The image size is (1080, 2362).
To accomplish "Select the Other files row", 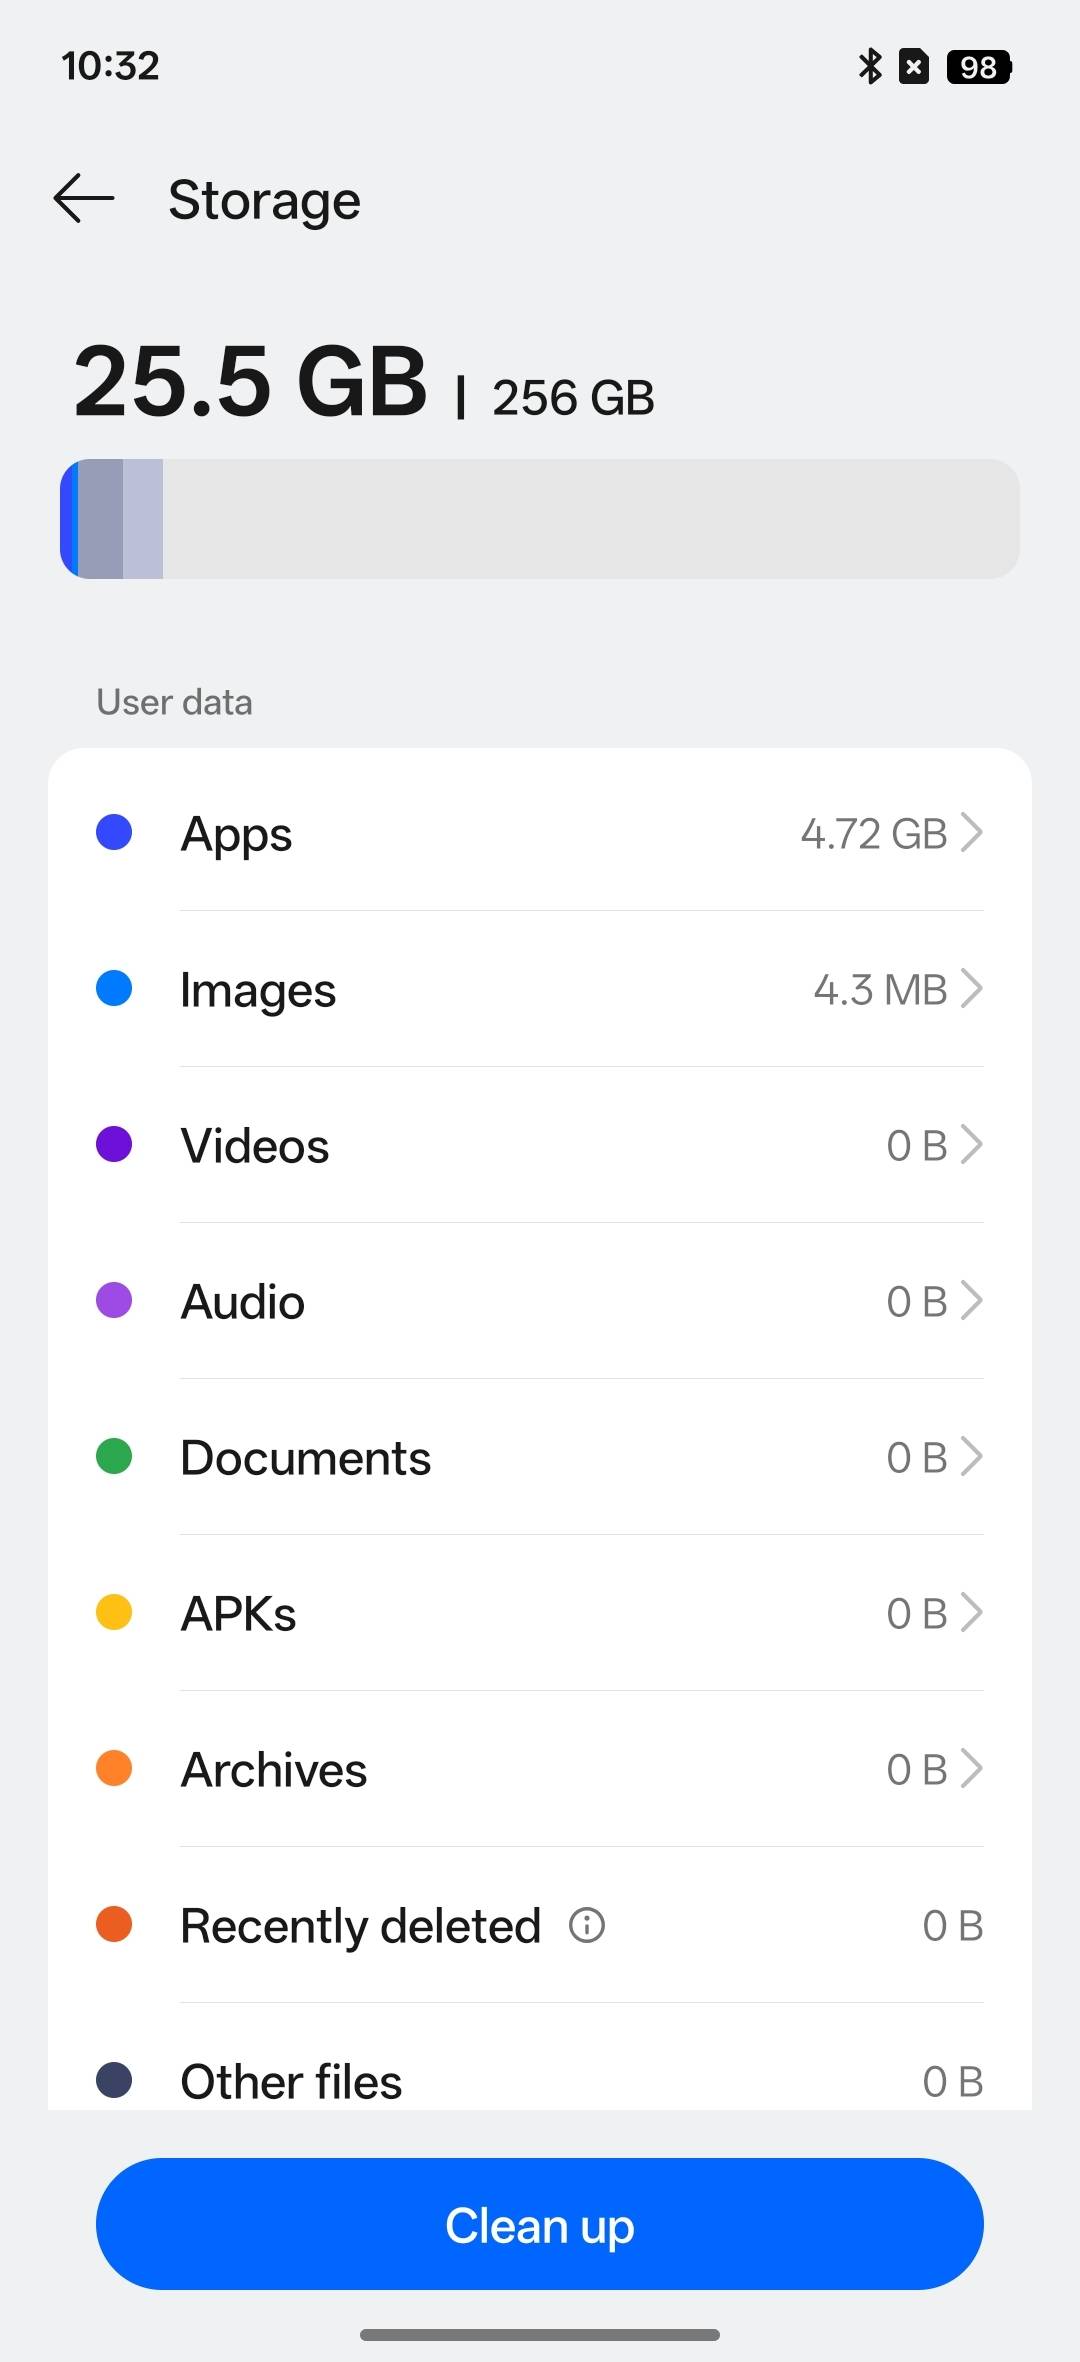I will [x=540, y=2070].
